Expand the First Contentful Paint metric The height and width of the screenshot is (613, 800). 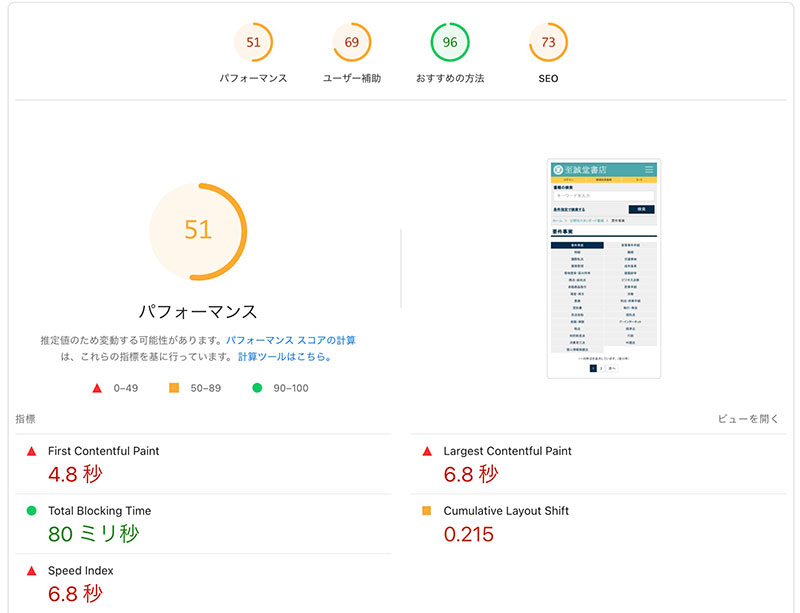[x=204, y=464]
